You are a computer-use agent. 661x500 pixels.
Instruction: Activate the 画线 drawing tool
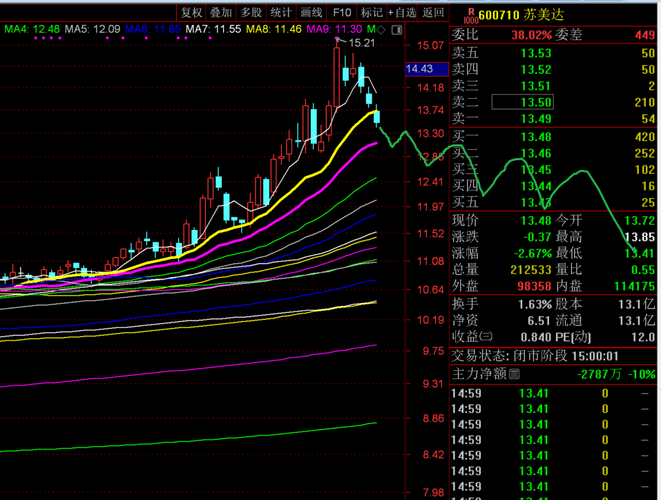tap(312, 13)
